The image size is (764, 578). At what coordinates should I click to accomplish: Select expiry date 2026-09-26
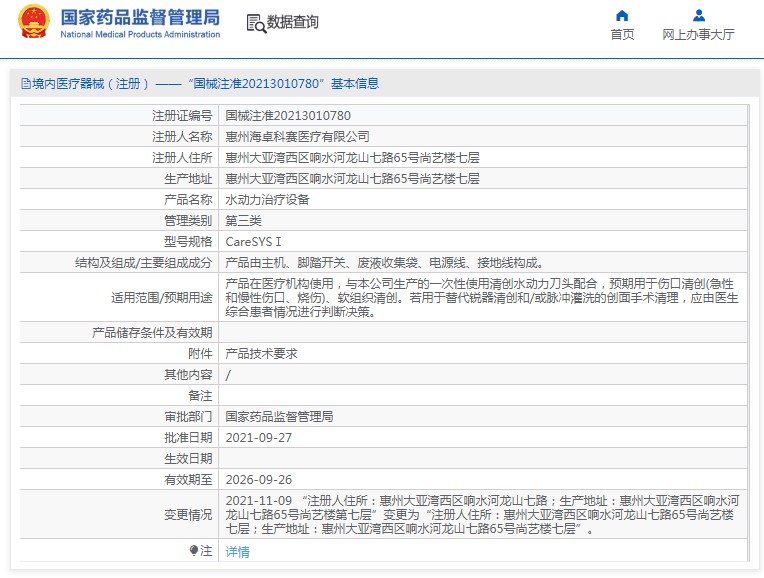[x=259, y=480]
